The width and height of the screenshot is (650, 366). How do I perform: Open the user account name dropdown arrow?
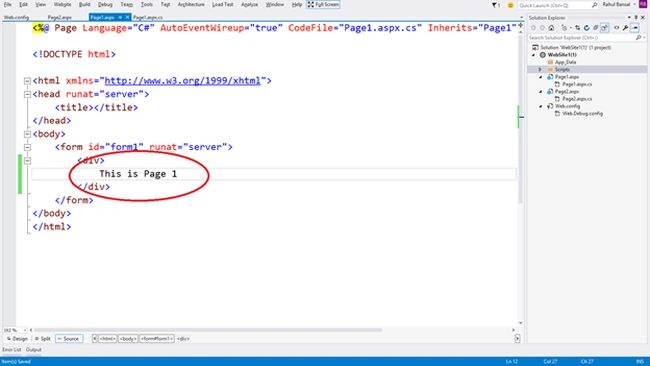[x=635, y=5]
